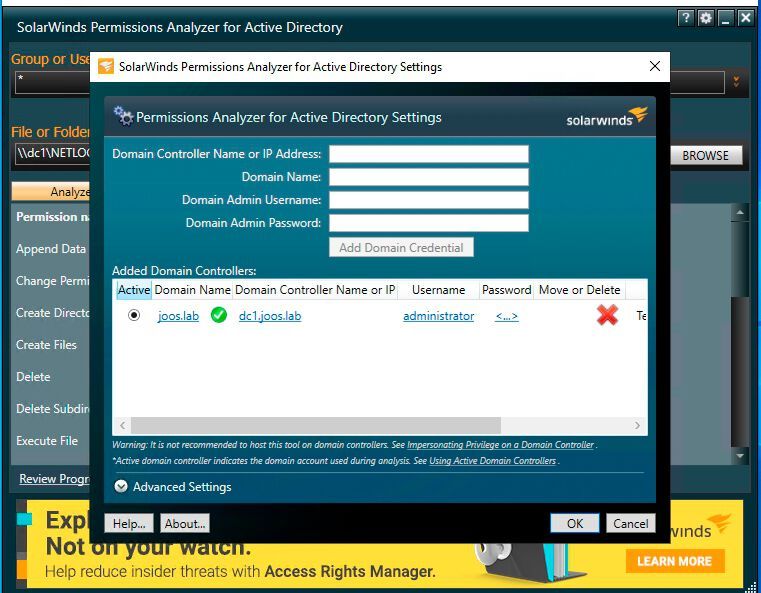Click the SolarWinds logo in settings header
761x593 pixels.
[607, 116]
